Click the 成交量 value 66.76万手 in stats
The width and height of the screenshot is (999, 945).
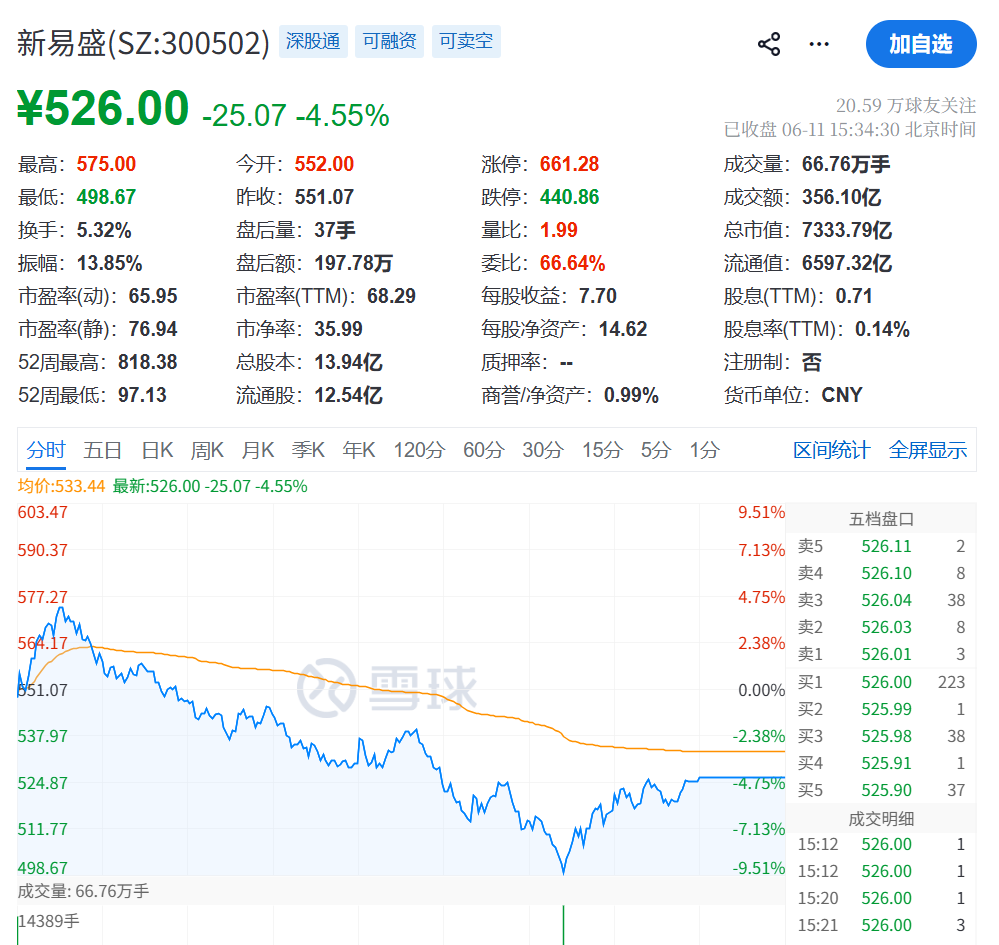click(x=846, y=164)
